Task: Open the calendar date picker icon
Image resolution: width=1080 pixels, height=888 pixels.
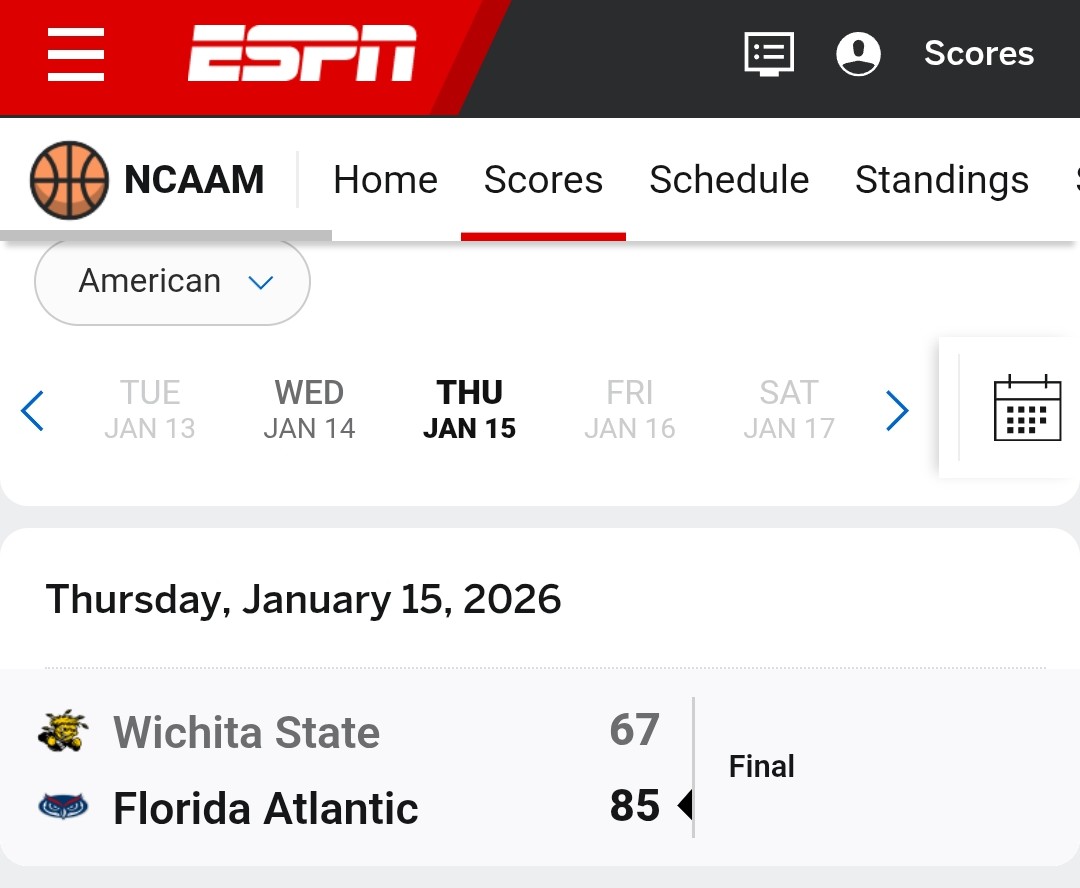Action: click(x=1027, y=408)
